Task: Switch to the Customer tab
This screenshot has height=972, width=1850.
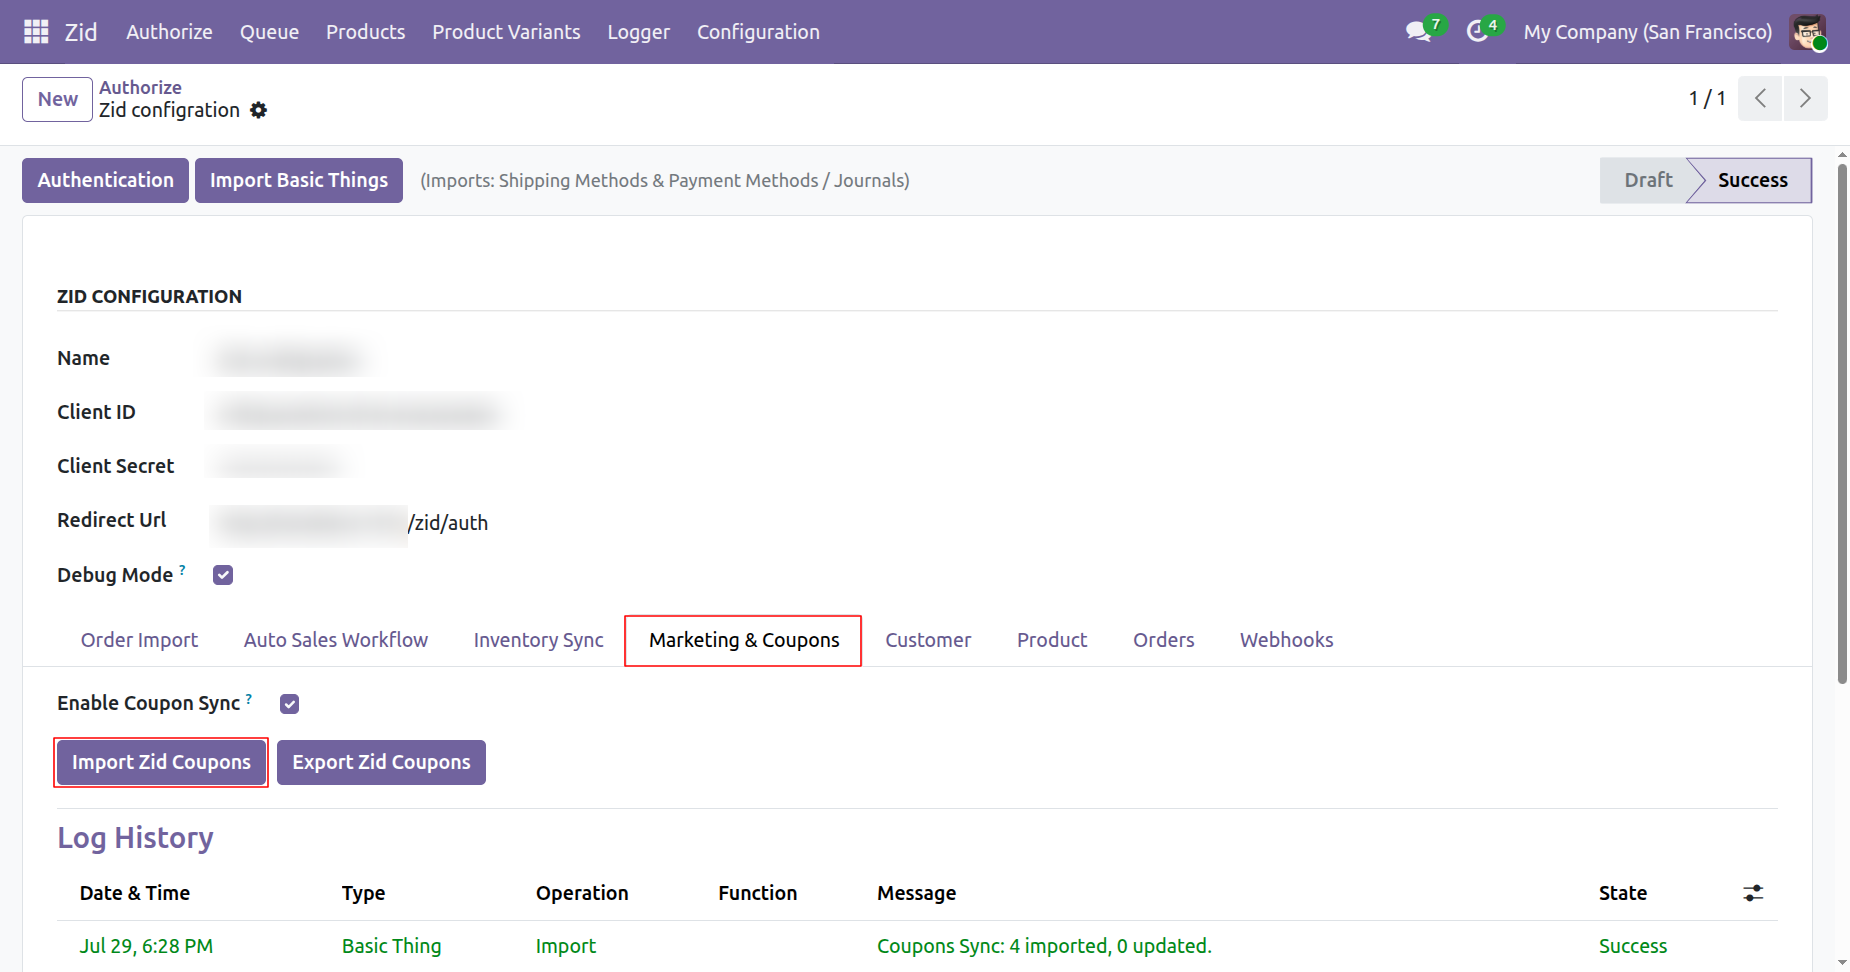Action: [x=928, y=640]
